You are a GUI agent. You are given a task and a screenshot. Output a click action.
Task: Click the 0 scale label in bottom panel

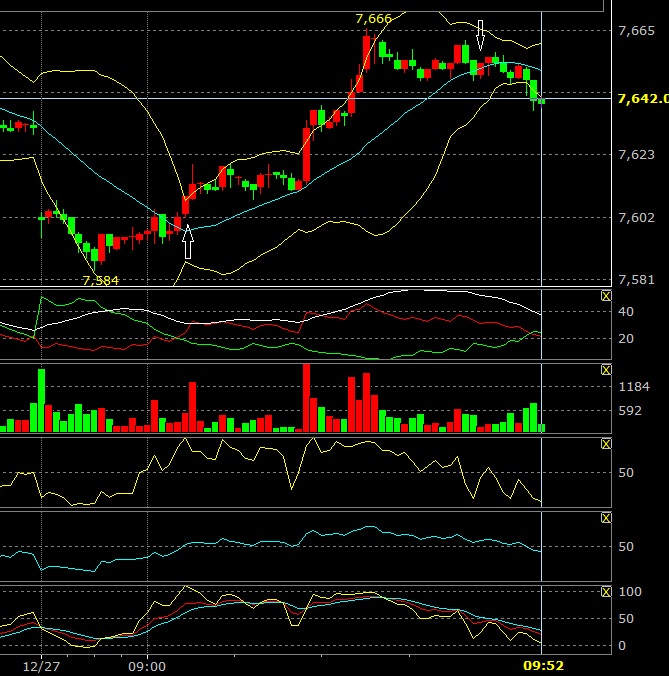(x=622, y=646)
